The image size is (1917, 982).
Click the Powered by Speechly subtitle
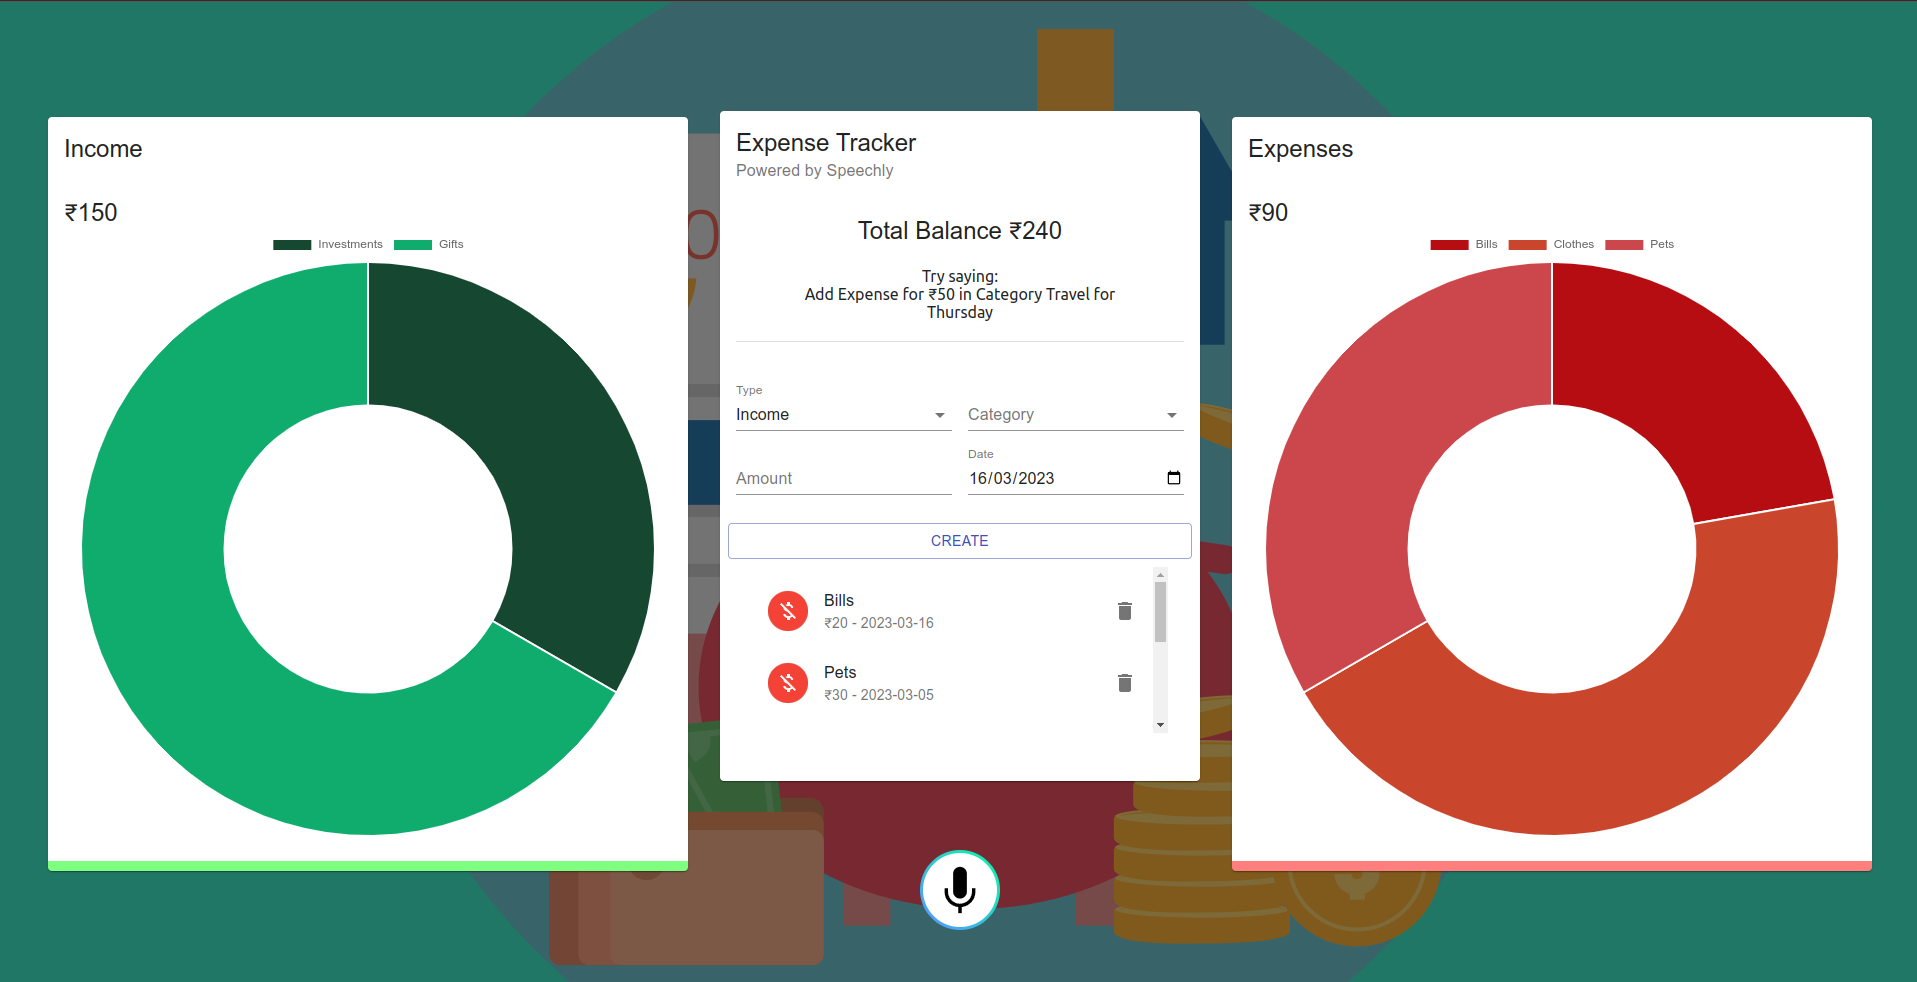tap(815, 171)
